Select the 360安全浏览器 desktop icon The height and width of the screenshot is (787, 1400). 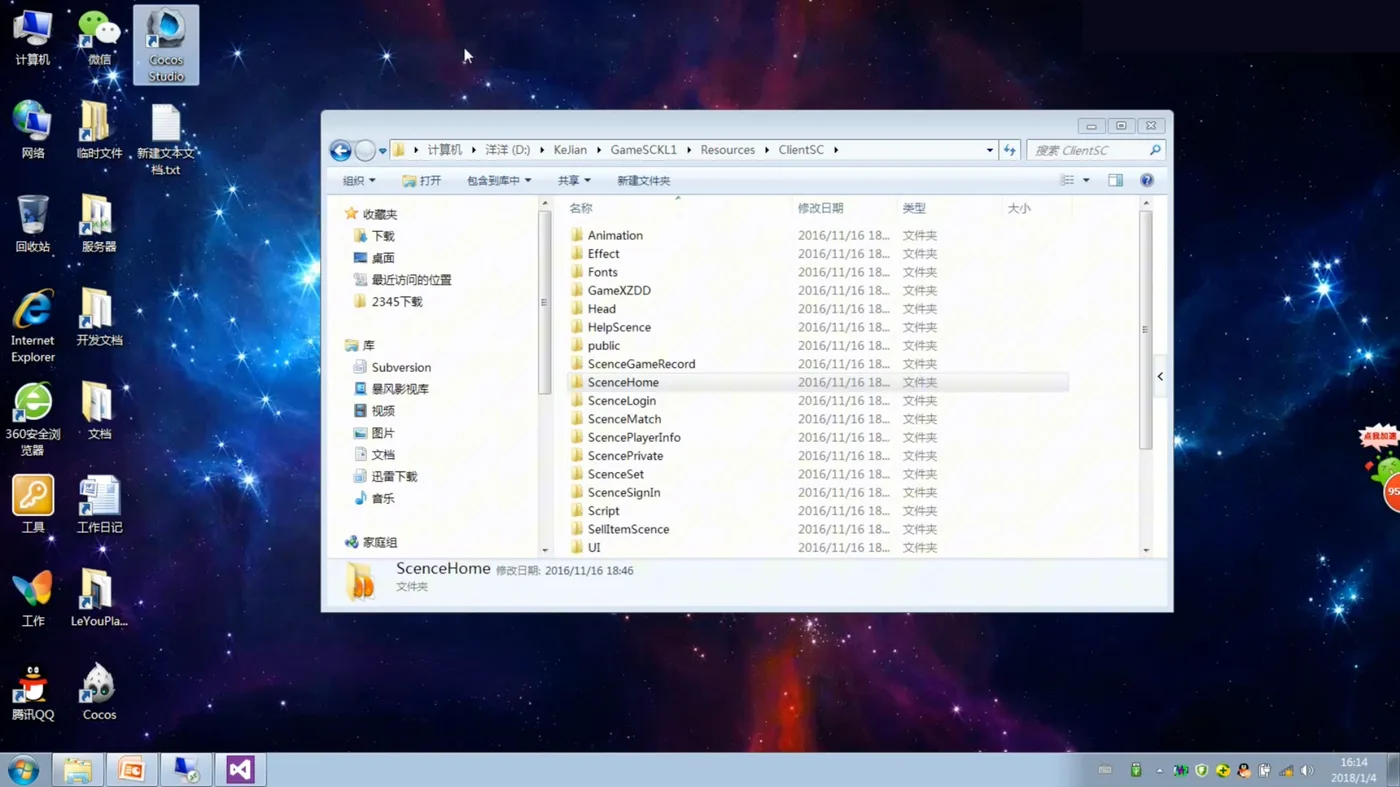[x=32, y=420]
